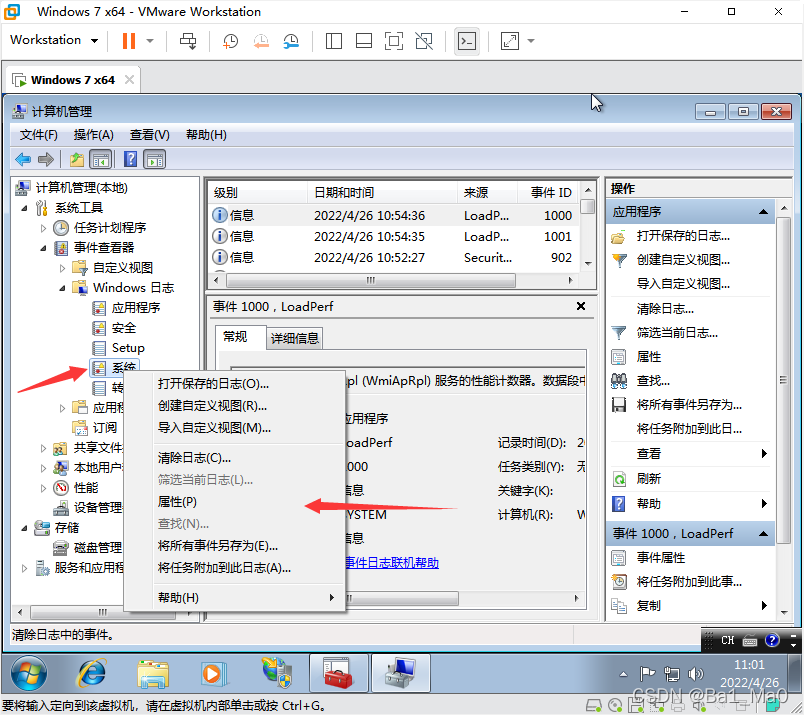Open the 文件(F) menu
Screen dimensions: 804x715
[38, 135]
